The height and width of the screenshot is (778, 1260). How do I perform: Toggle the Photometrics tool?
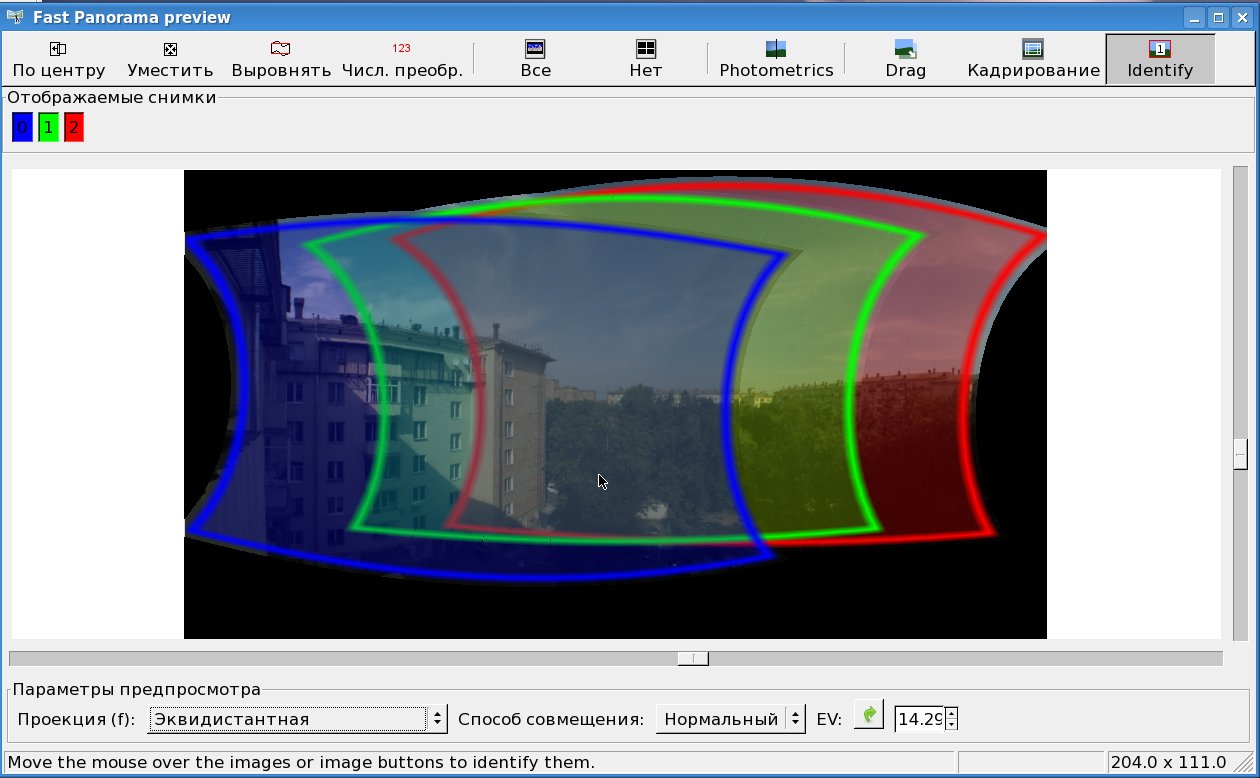coord(776,59)
